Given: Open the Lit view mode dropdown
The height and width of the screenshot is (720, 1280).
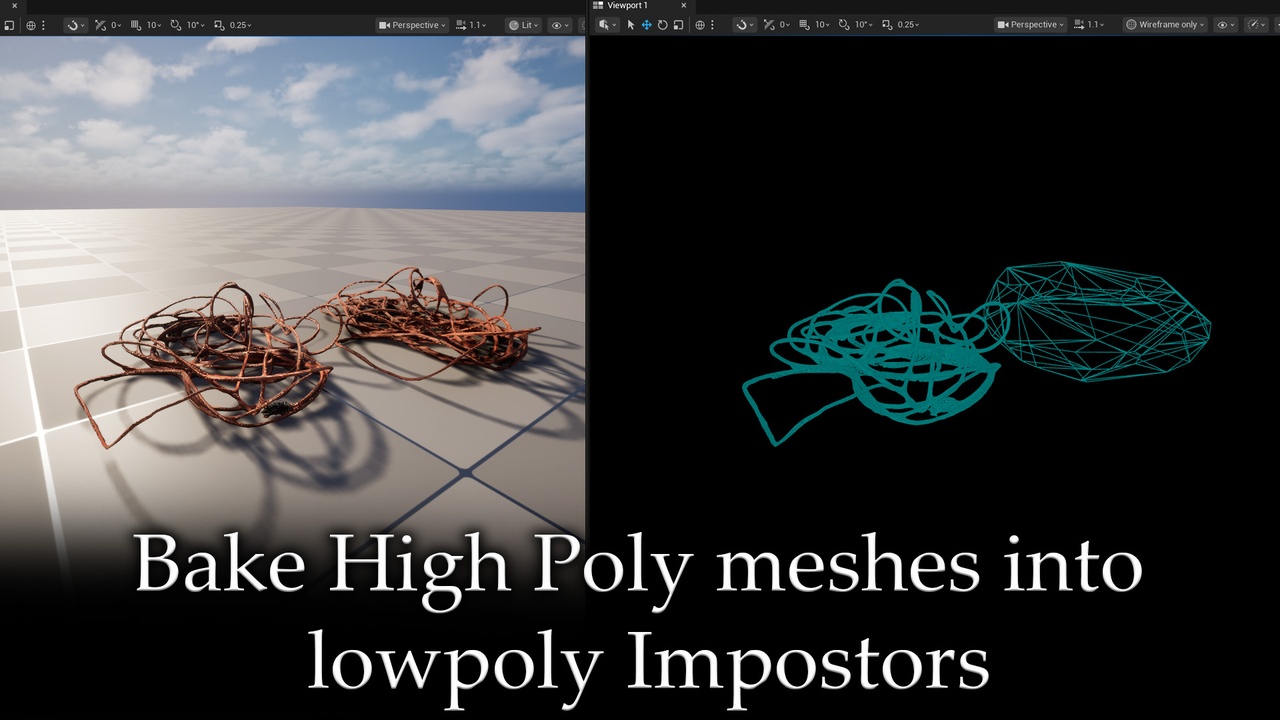Looking at the screenshot, I should (524, 25).
